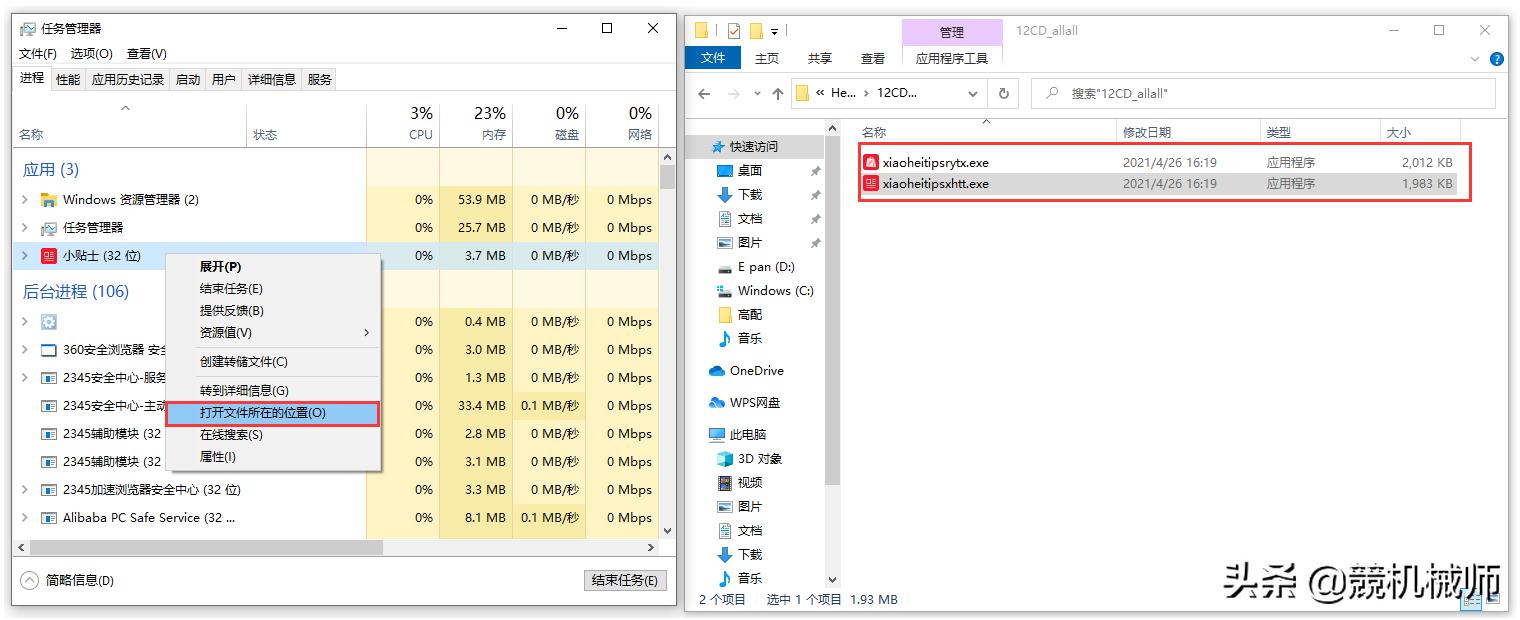Click the search box for 12CD_allall

tap(1264, 94)
